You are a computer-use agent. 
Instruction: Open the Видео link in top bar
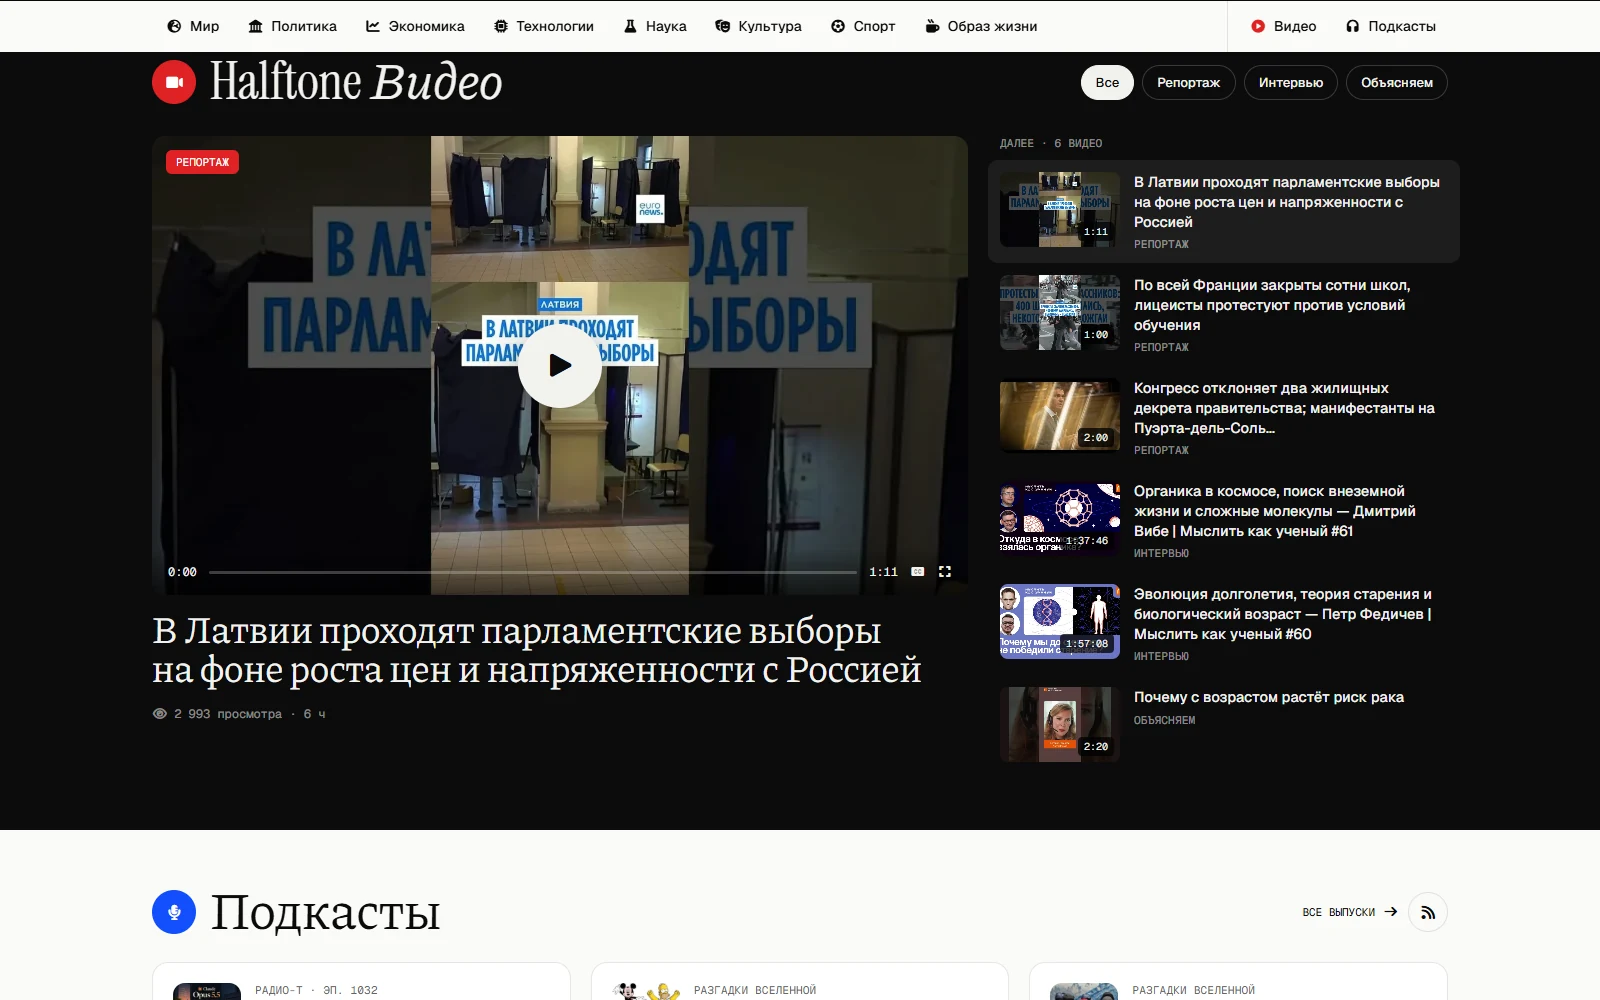(x=1284, y=26)
